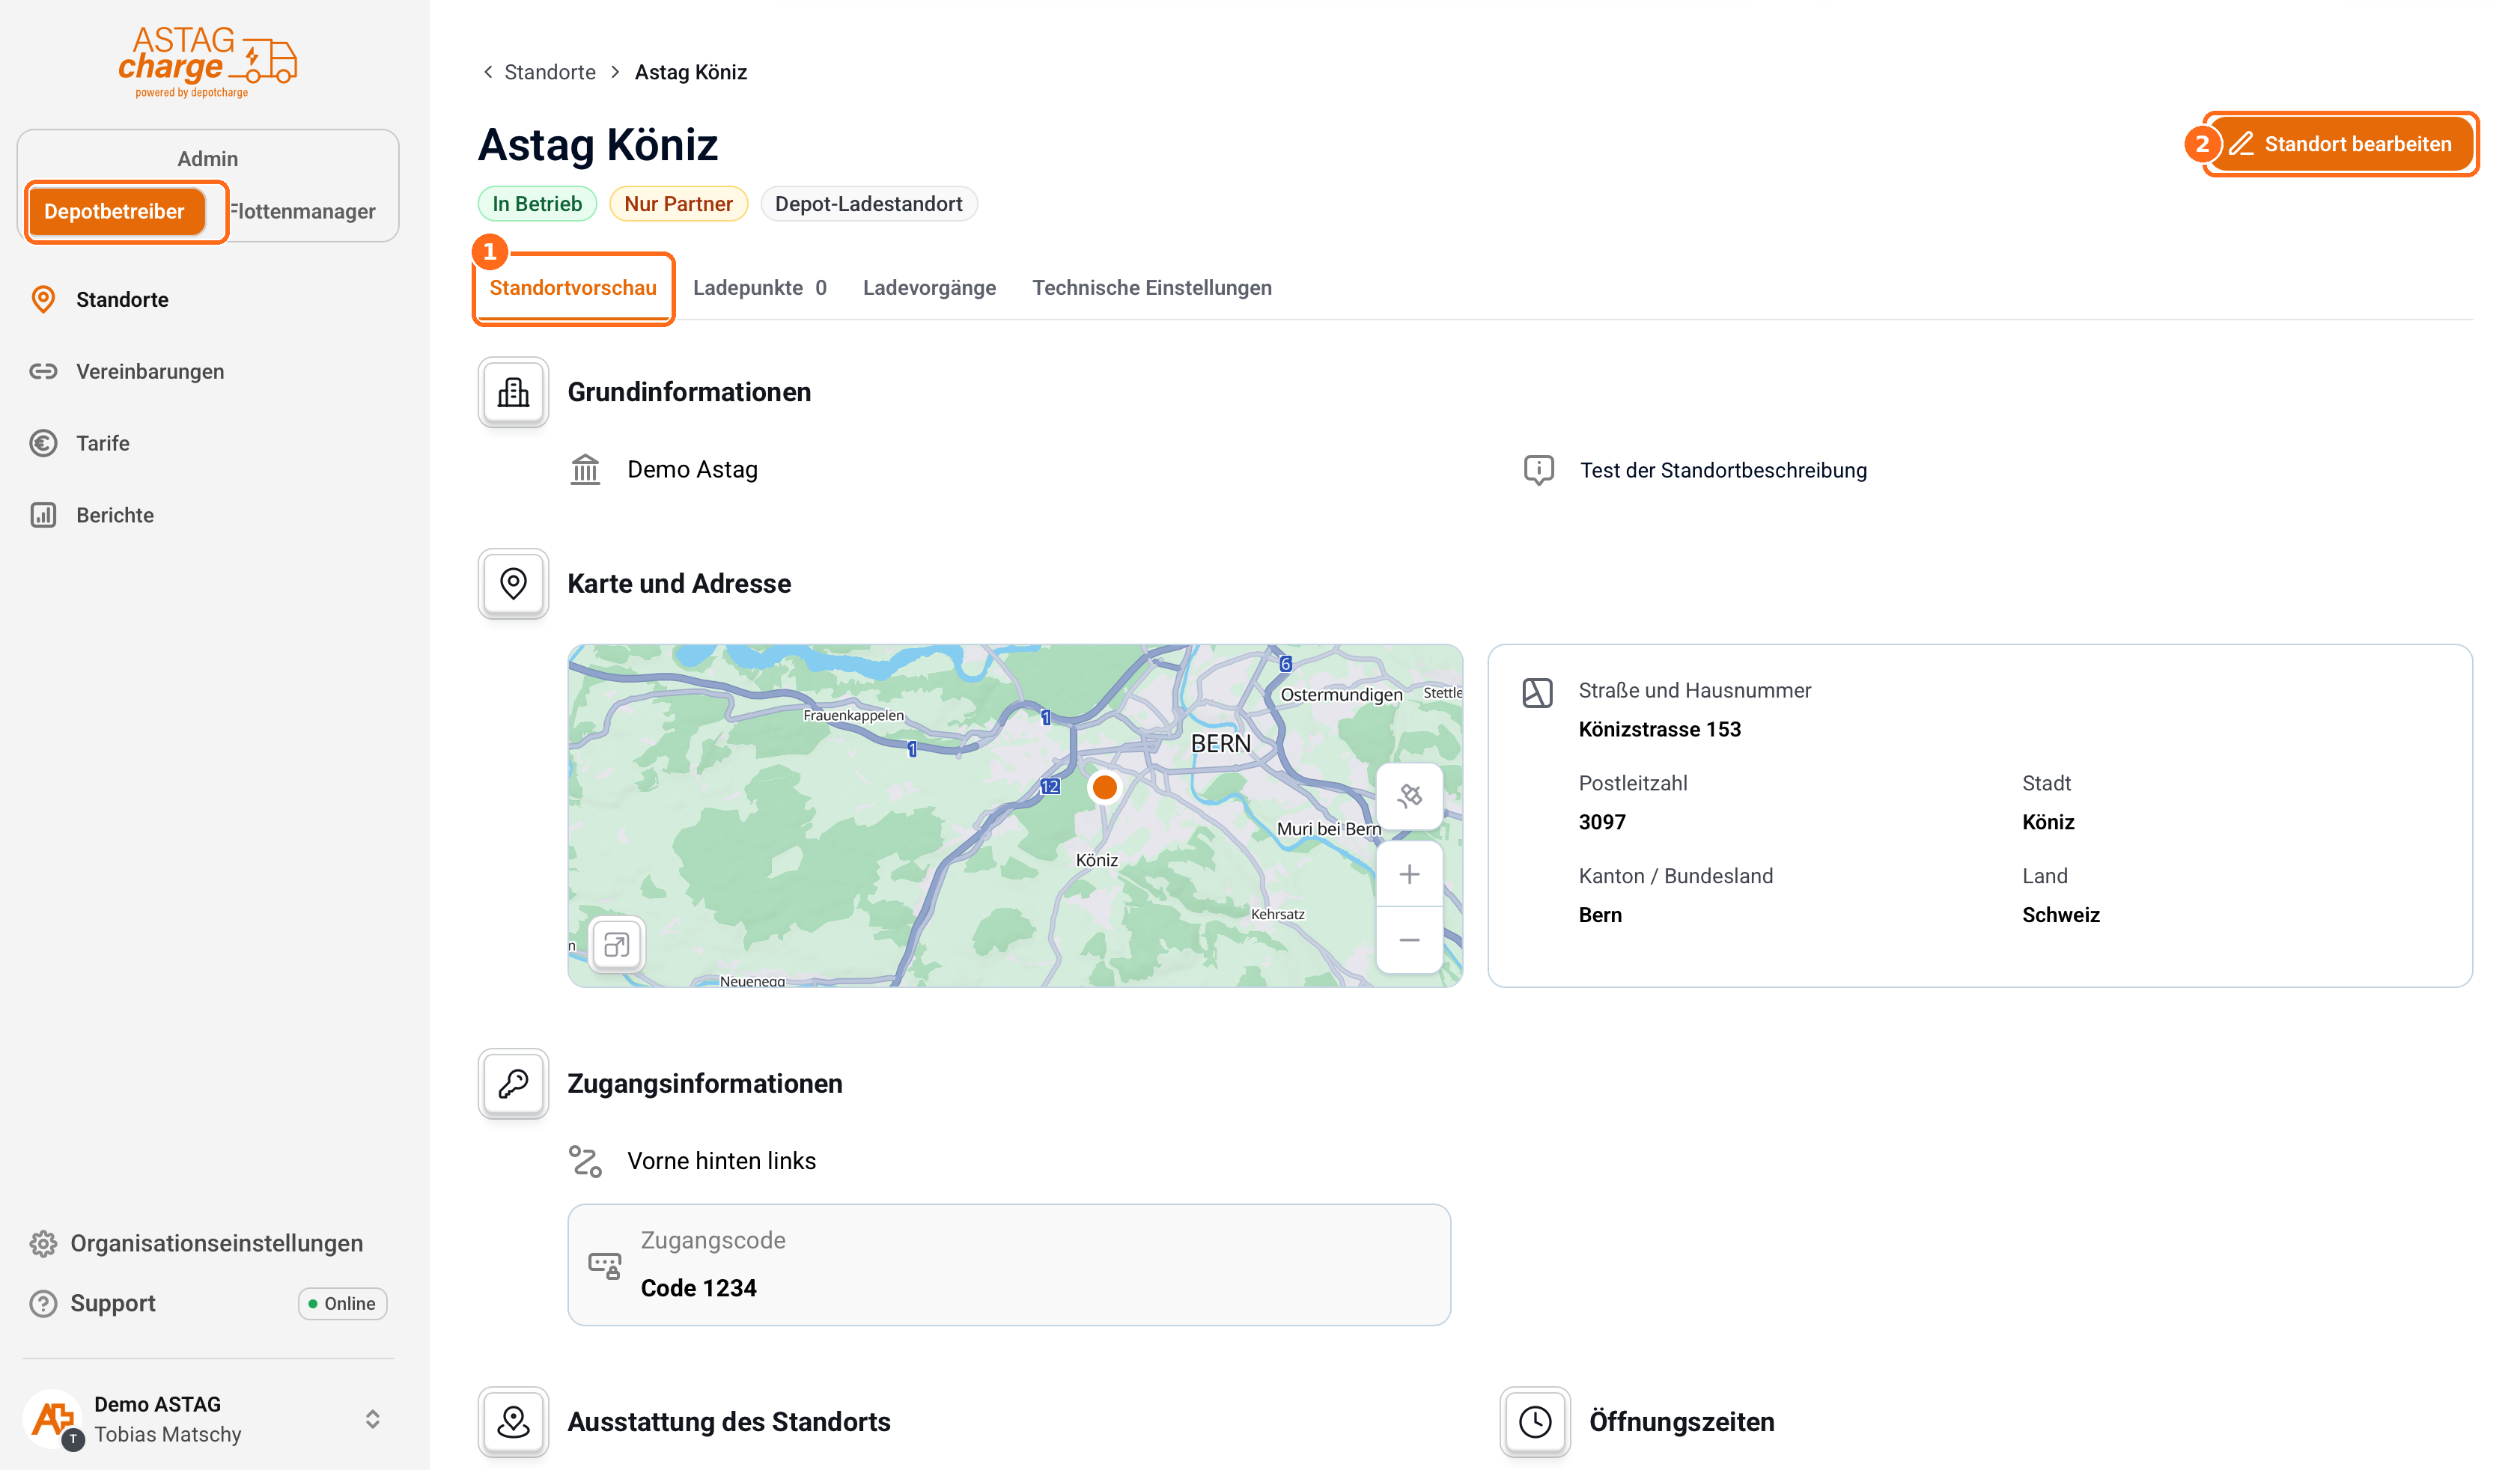
Task: Click the Öffnungszeiten clock icon
Action: click(1535, 1422)
